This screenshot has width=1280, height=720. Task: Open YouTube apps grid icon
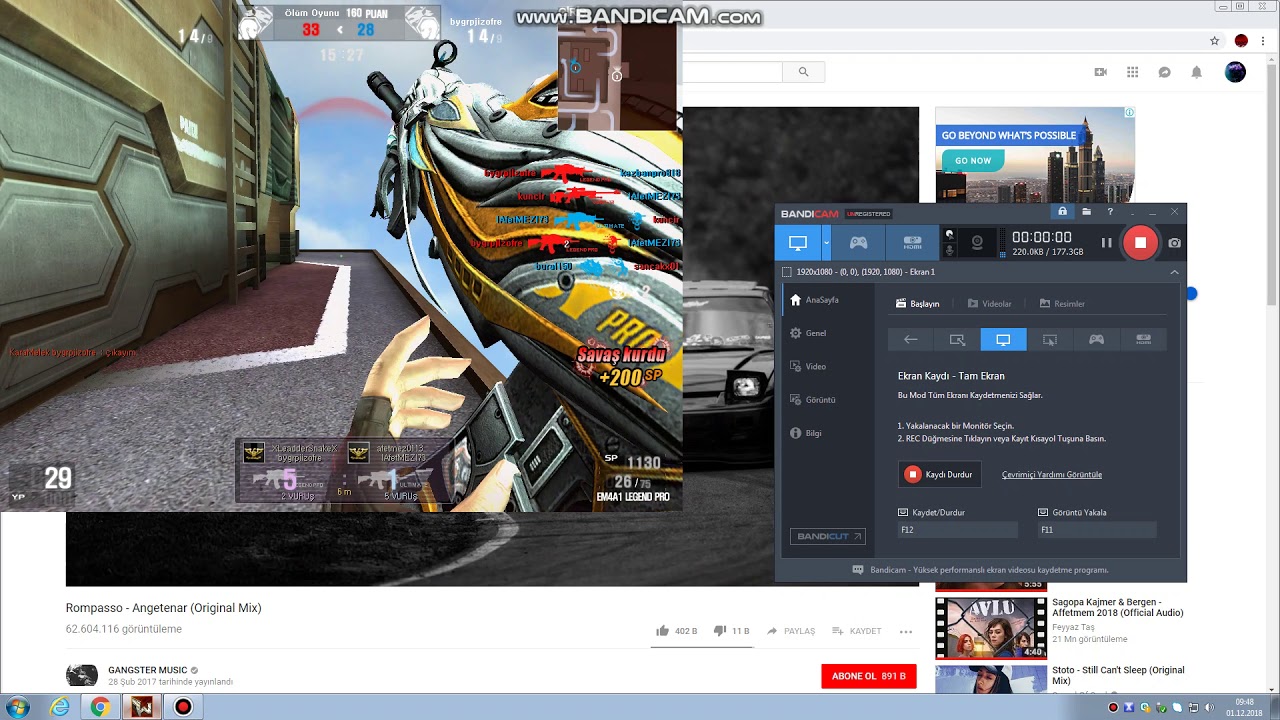tap(1133, 72)
